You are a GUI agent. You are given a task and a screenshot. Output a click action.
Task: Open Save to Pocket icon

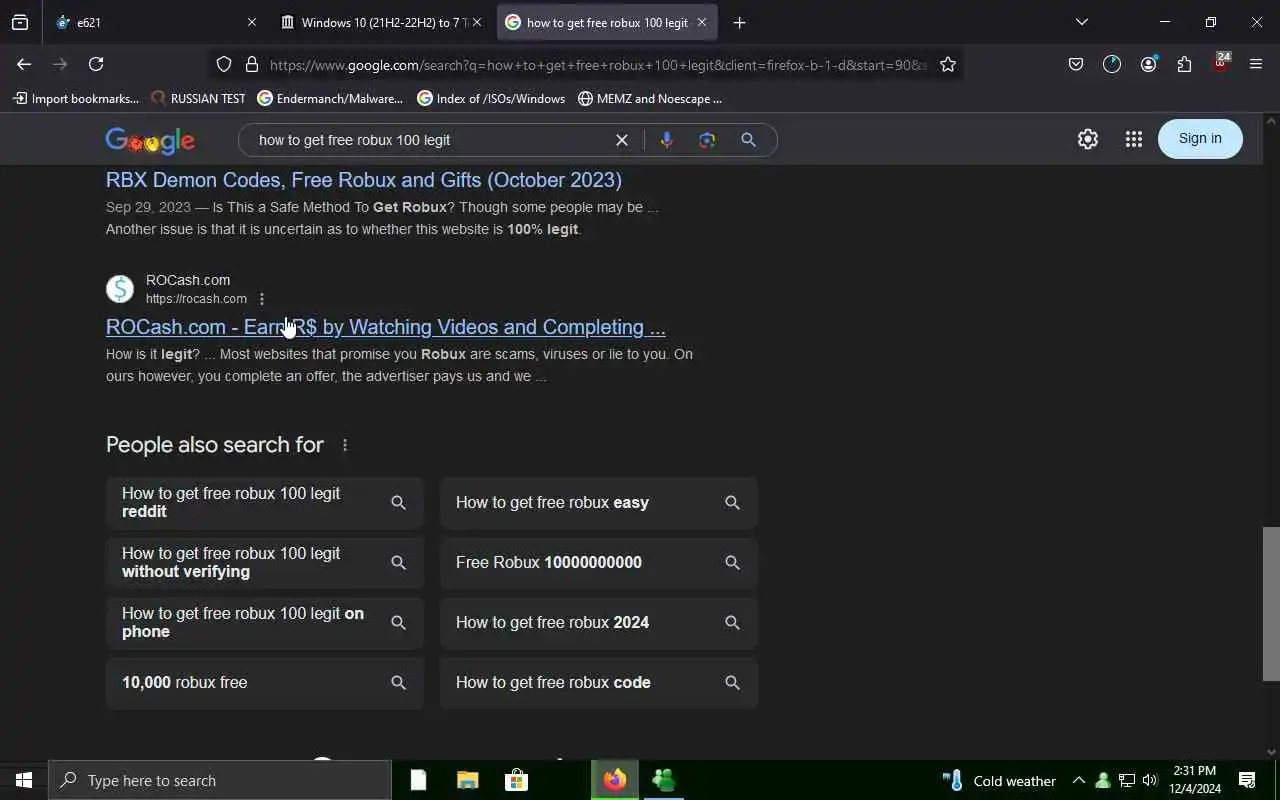[x=1076, y=64]
